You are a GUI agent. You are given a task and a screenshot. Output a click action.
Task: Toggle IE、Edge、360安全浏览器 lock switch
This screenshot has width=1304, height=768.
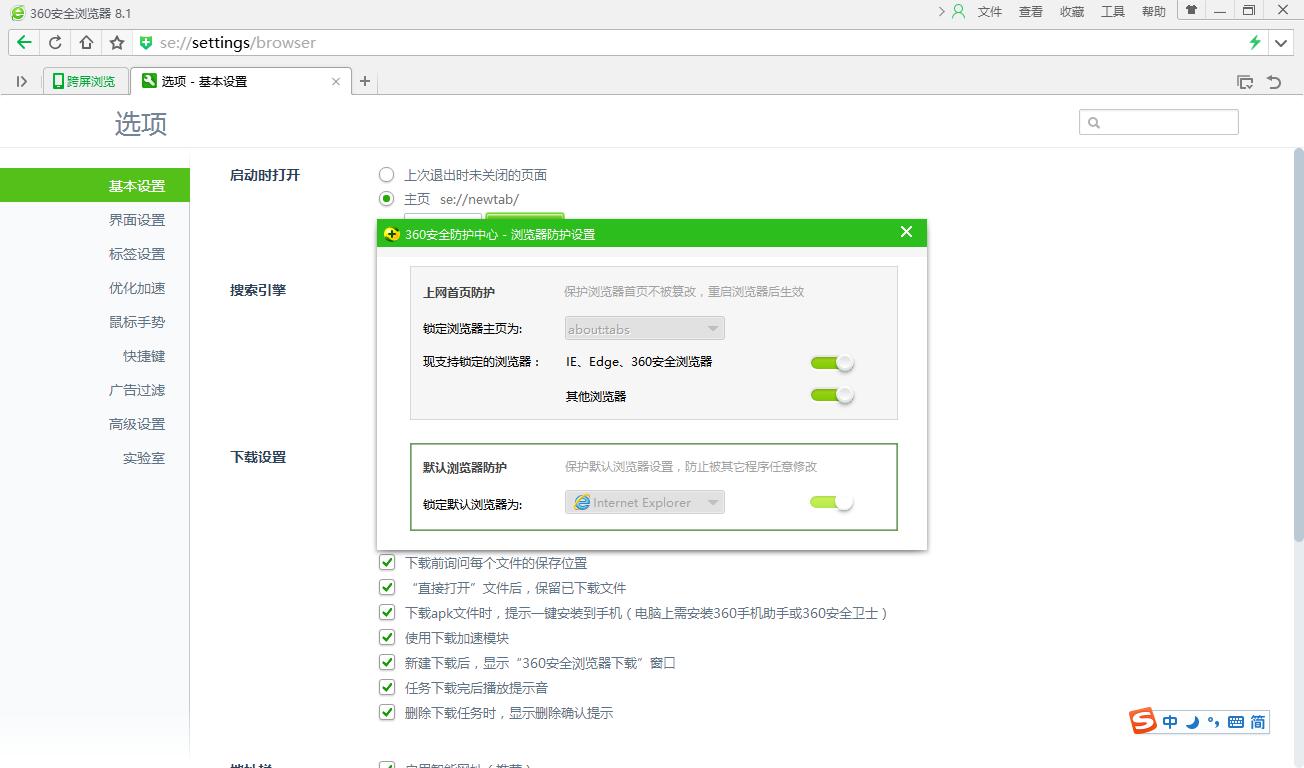coord(832,362)
